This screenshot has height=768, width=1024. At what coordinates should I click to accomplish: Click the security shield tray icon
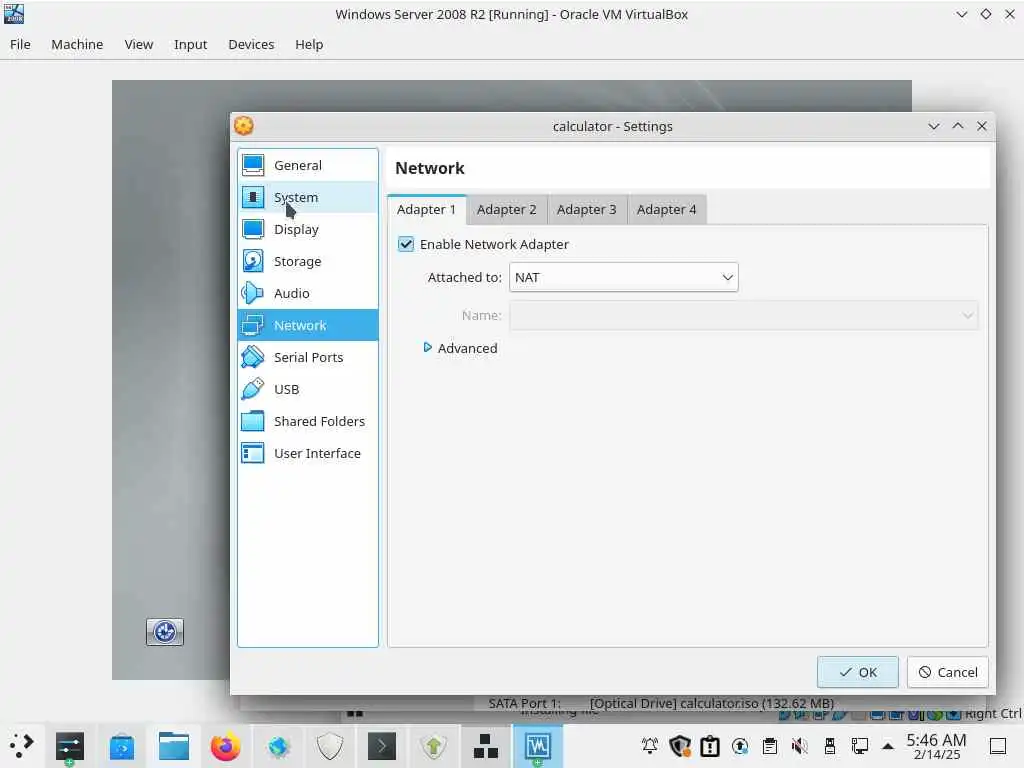tap(680, 746)
